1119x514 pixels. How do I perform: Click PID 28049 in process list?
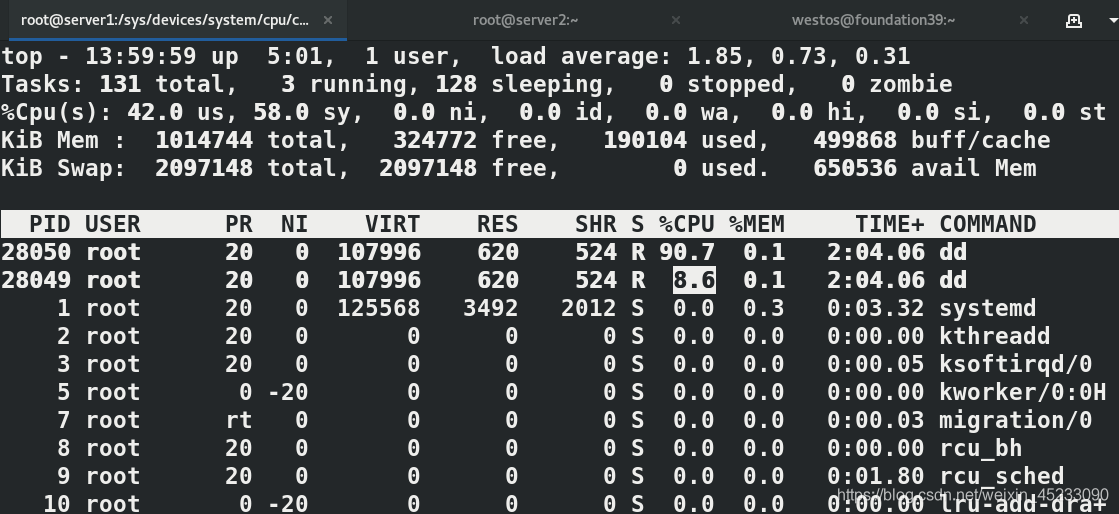(x=36, y=280)
